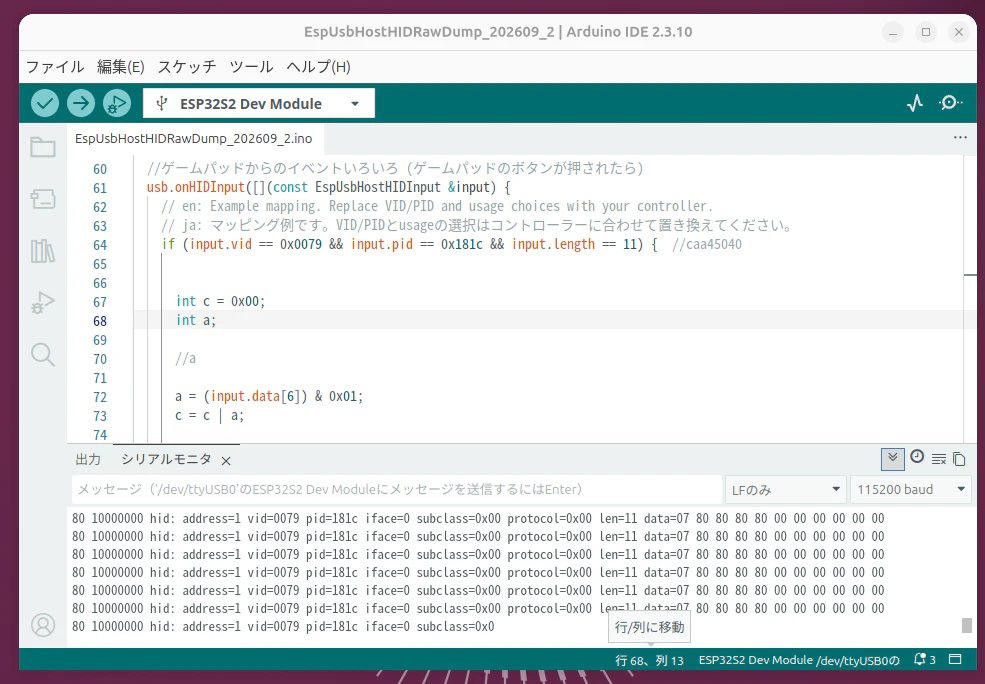Click ESP32S2 Dev Module /dev/ttyUSB0 status entry
985x684 pixels.
(799, 660)
